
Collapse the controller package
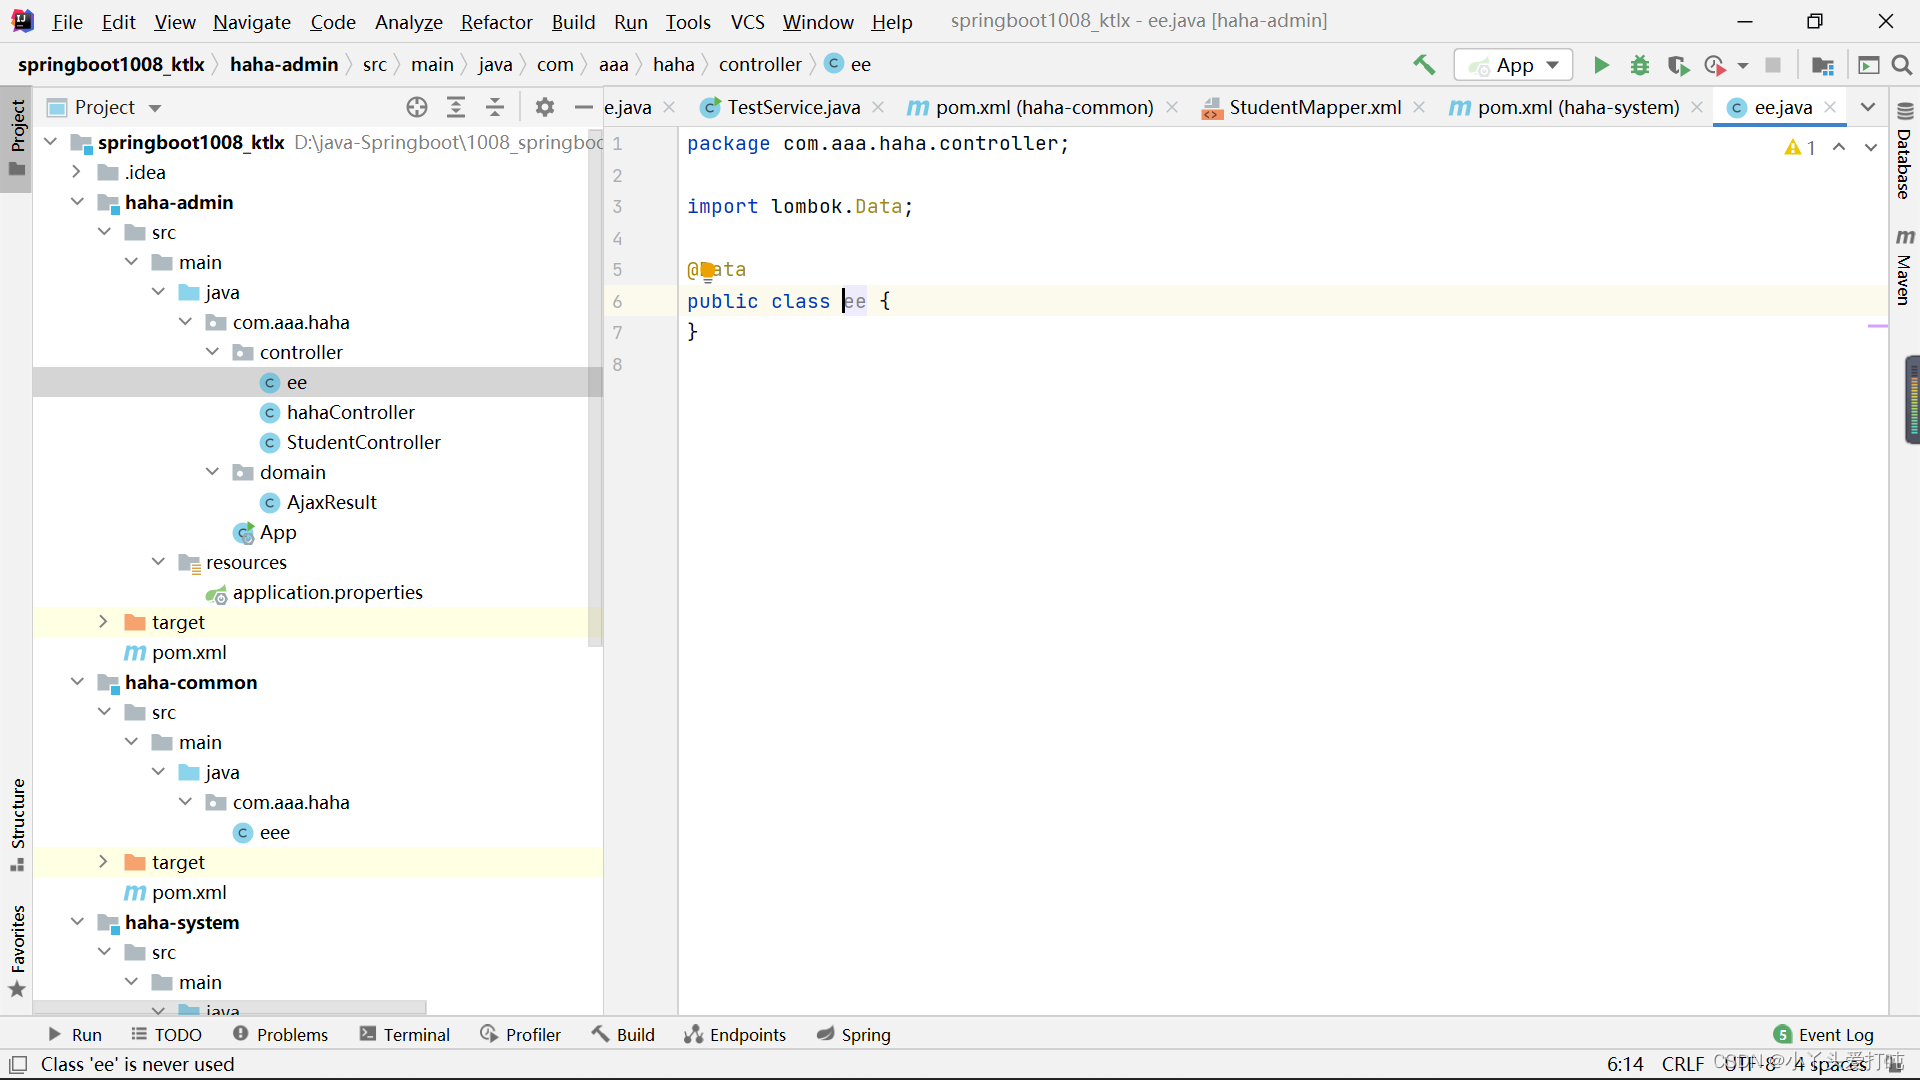[x=212, y=352]
